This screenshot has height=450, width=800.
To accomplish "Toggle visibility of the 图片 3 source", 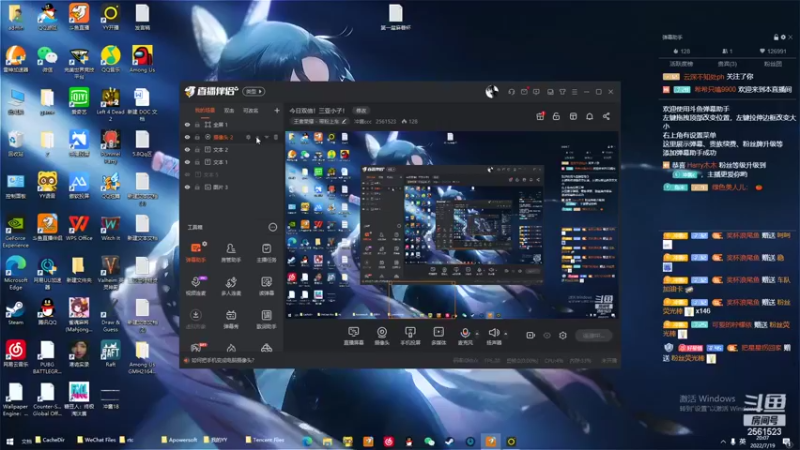I will (187, 187).
